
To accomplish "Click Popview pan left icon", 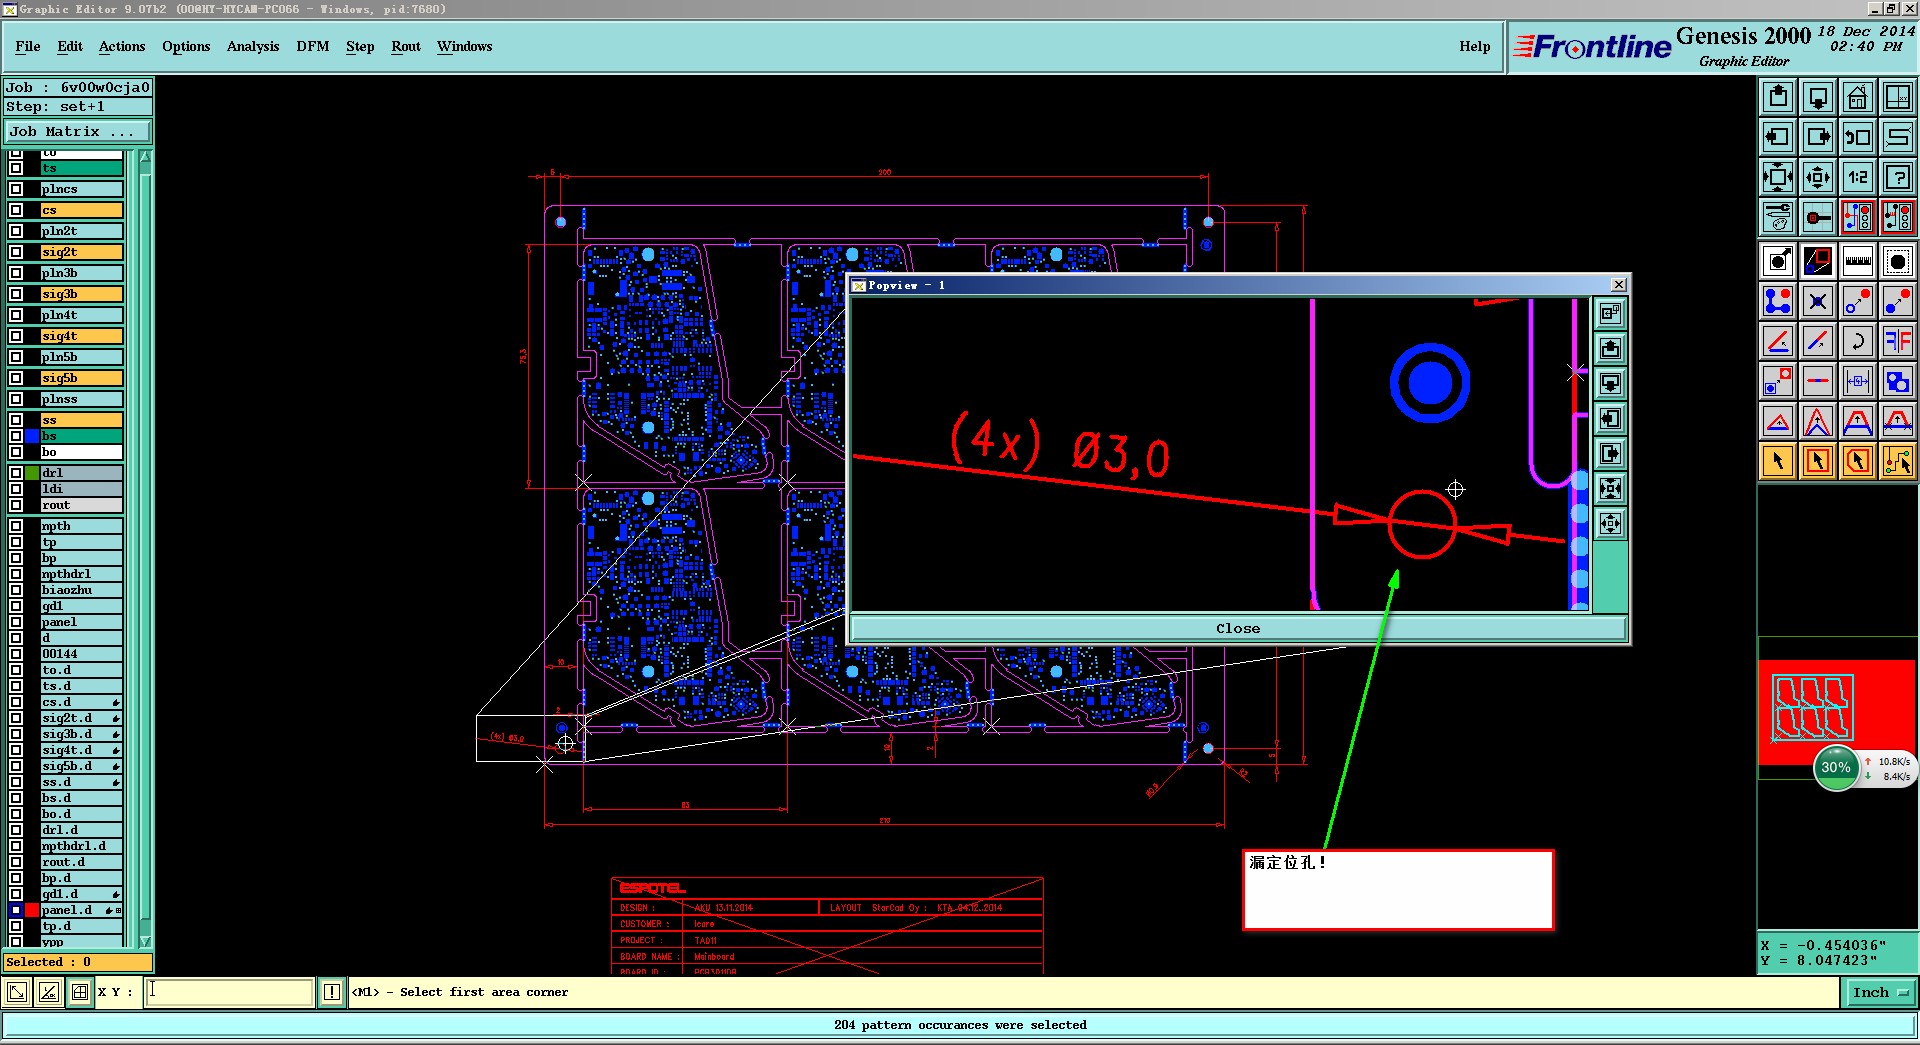I will 1610,419.
